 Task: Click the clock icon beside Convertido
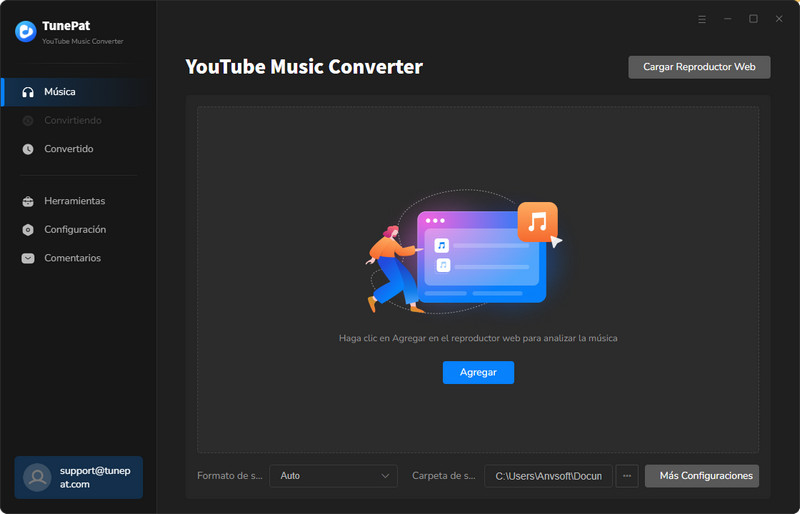pos(28,149)
